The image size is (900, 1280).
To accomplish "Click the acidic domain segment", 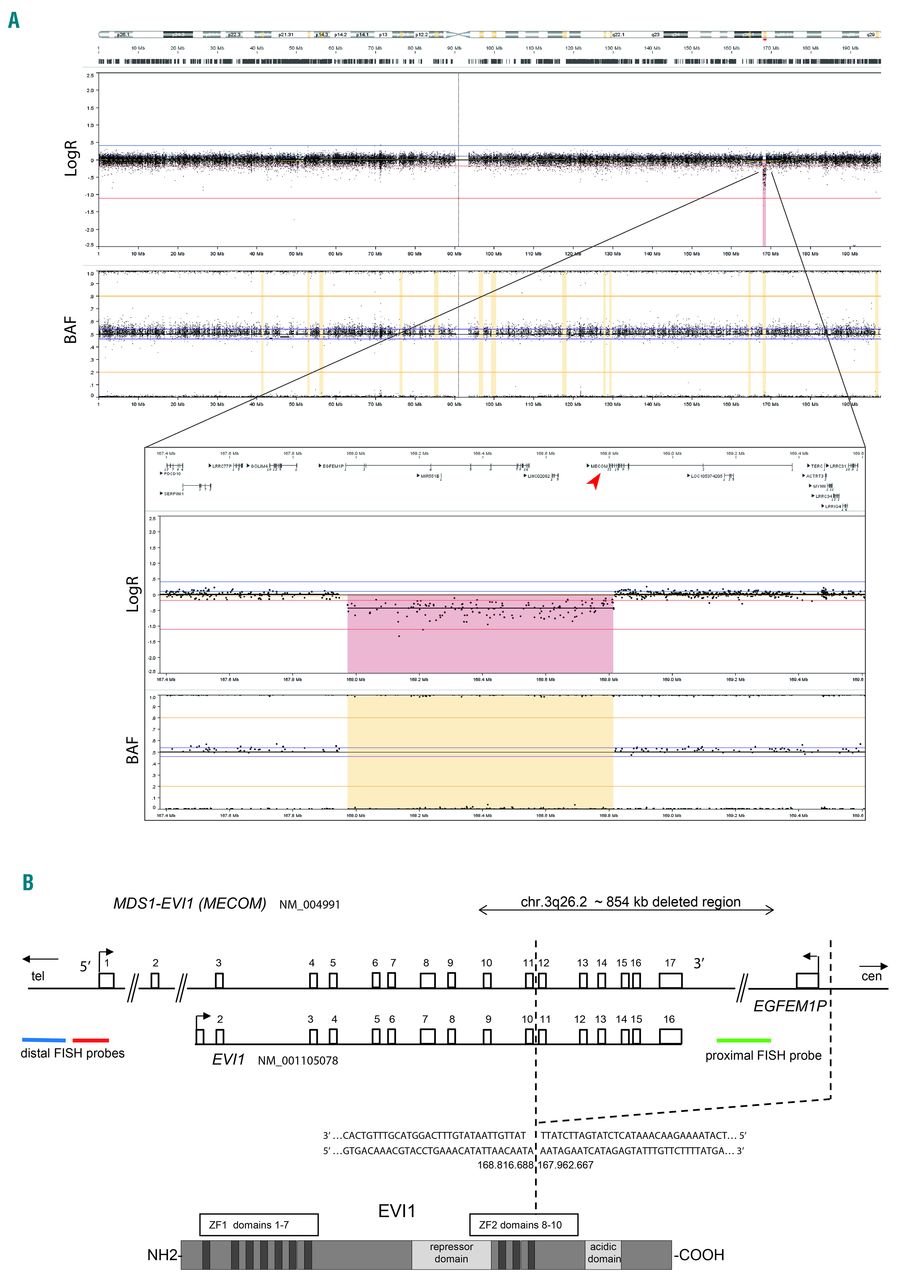I will pyautogui.click(x=603, y=1255).
